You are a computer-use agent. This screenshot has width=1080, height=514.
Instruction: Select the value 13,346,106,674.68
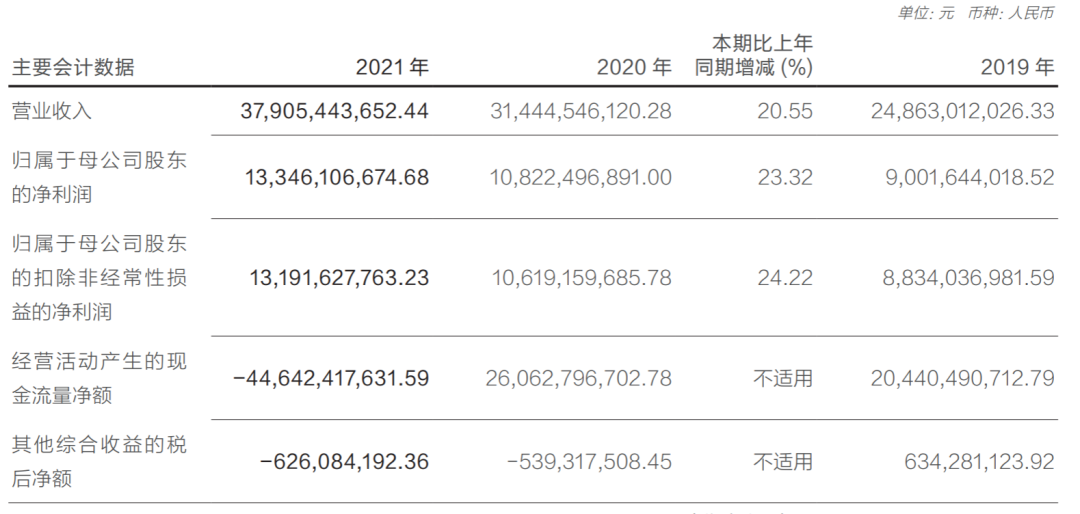[x=337, y=178]
